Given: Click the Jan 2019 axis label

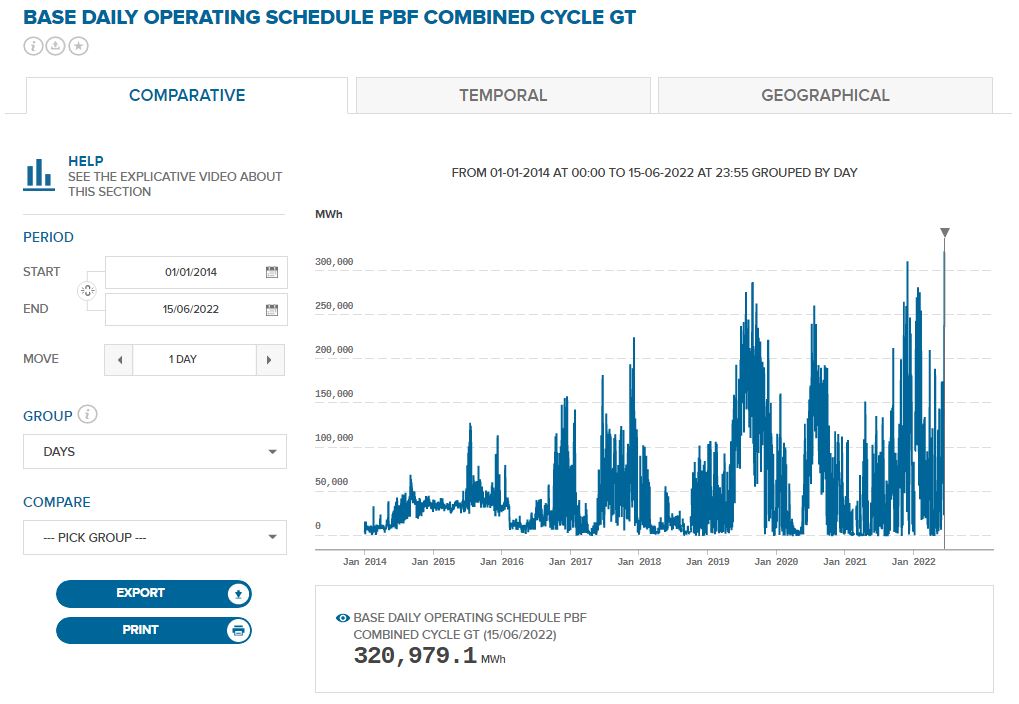Looking at the screenshot, I should click(x=708, y=562).
